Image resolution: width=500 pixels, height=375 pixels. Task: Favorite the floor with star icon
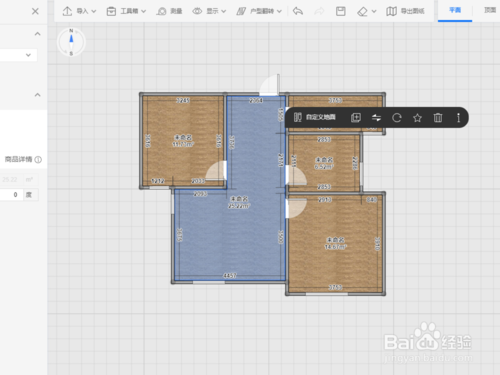tap(417, 117)
